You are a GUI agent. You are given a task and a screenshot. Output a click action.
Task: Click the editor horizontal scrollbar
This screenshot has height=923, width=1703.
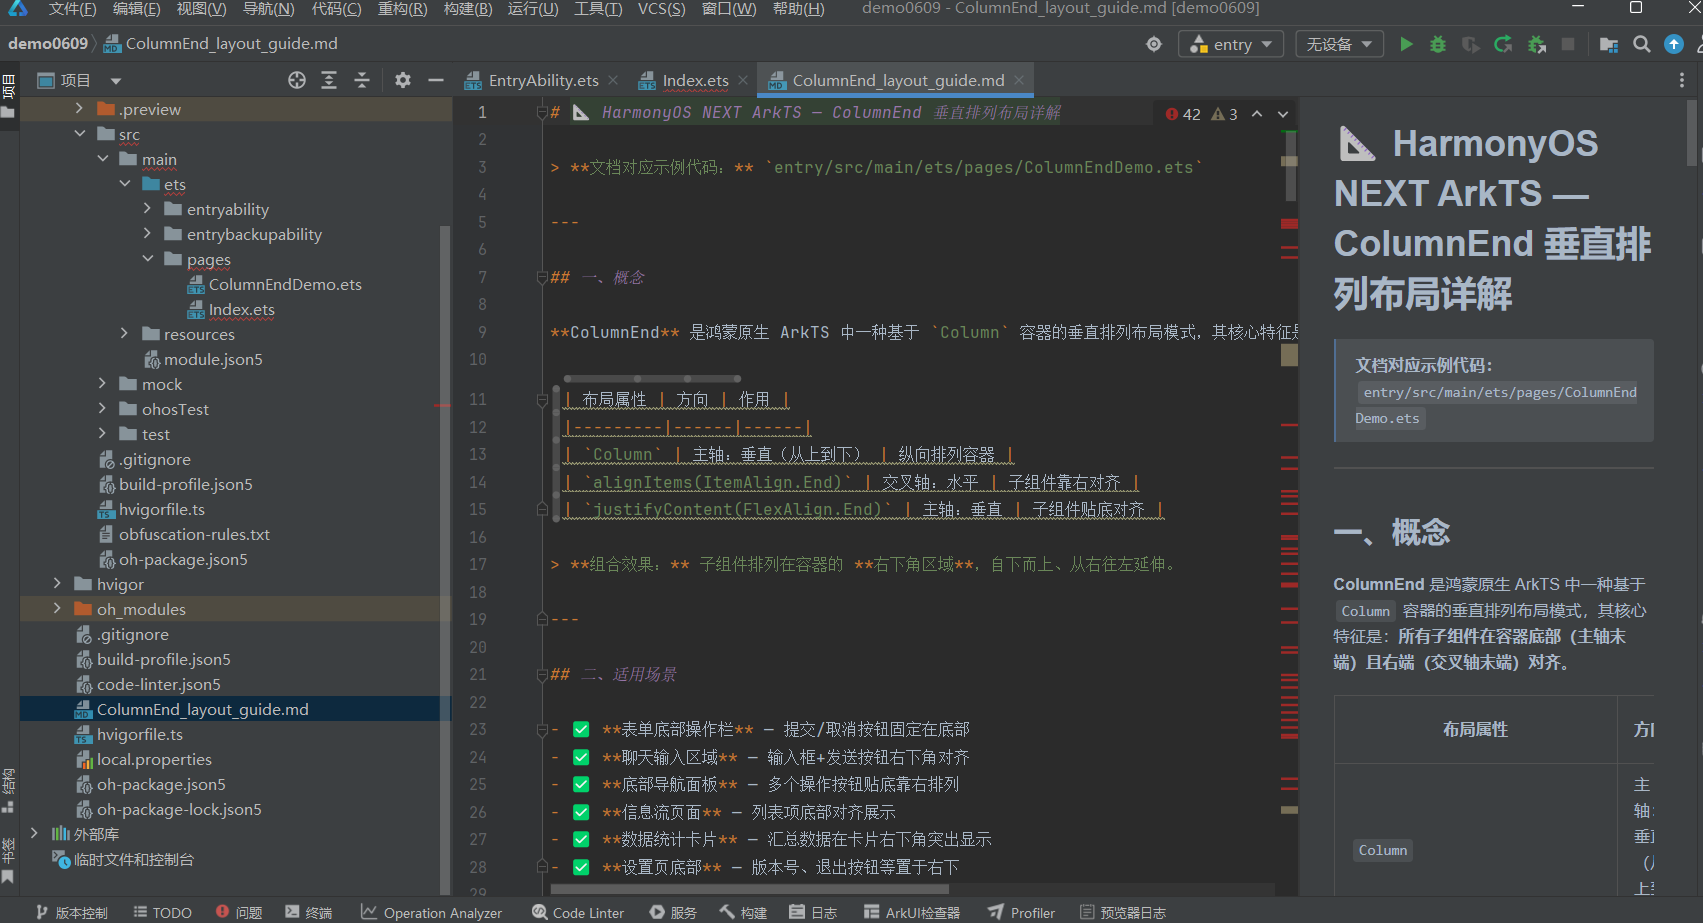pos(749,888)
